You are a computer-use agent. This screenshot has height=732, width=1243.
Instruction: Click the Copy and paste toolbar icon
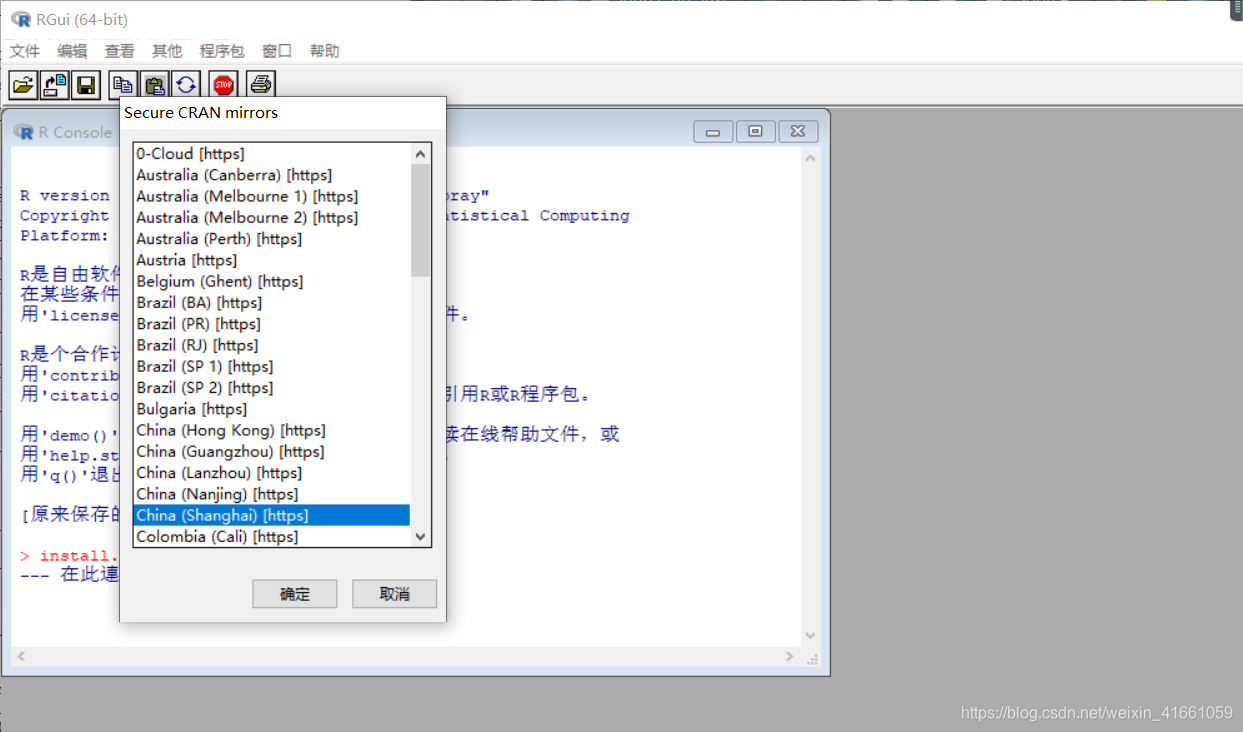pos(185,85)
